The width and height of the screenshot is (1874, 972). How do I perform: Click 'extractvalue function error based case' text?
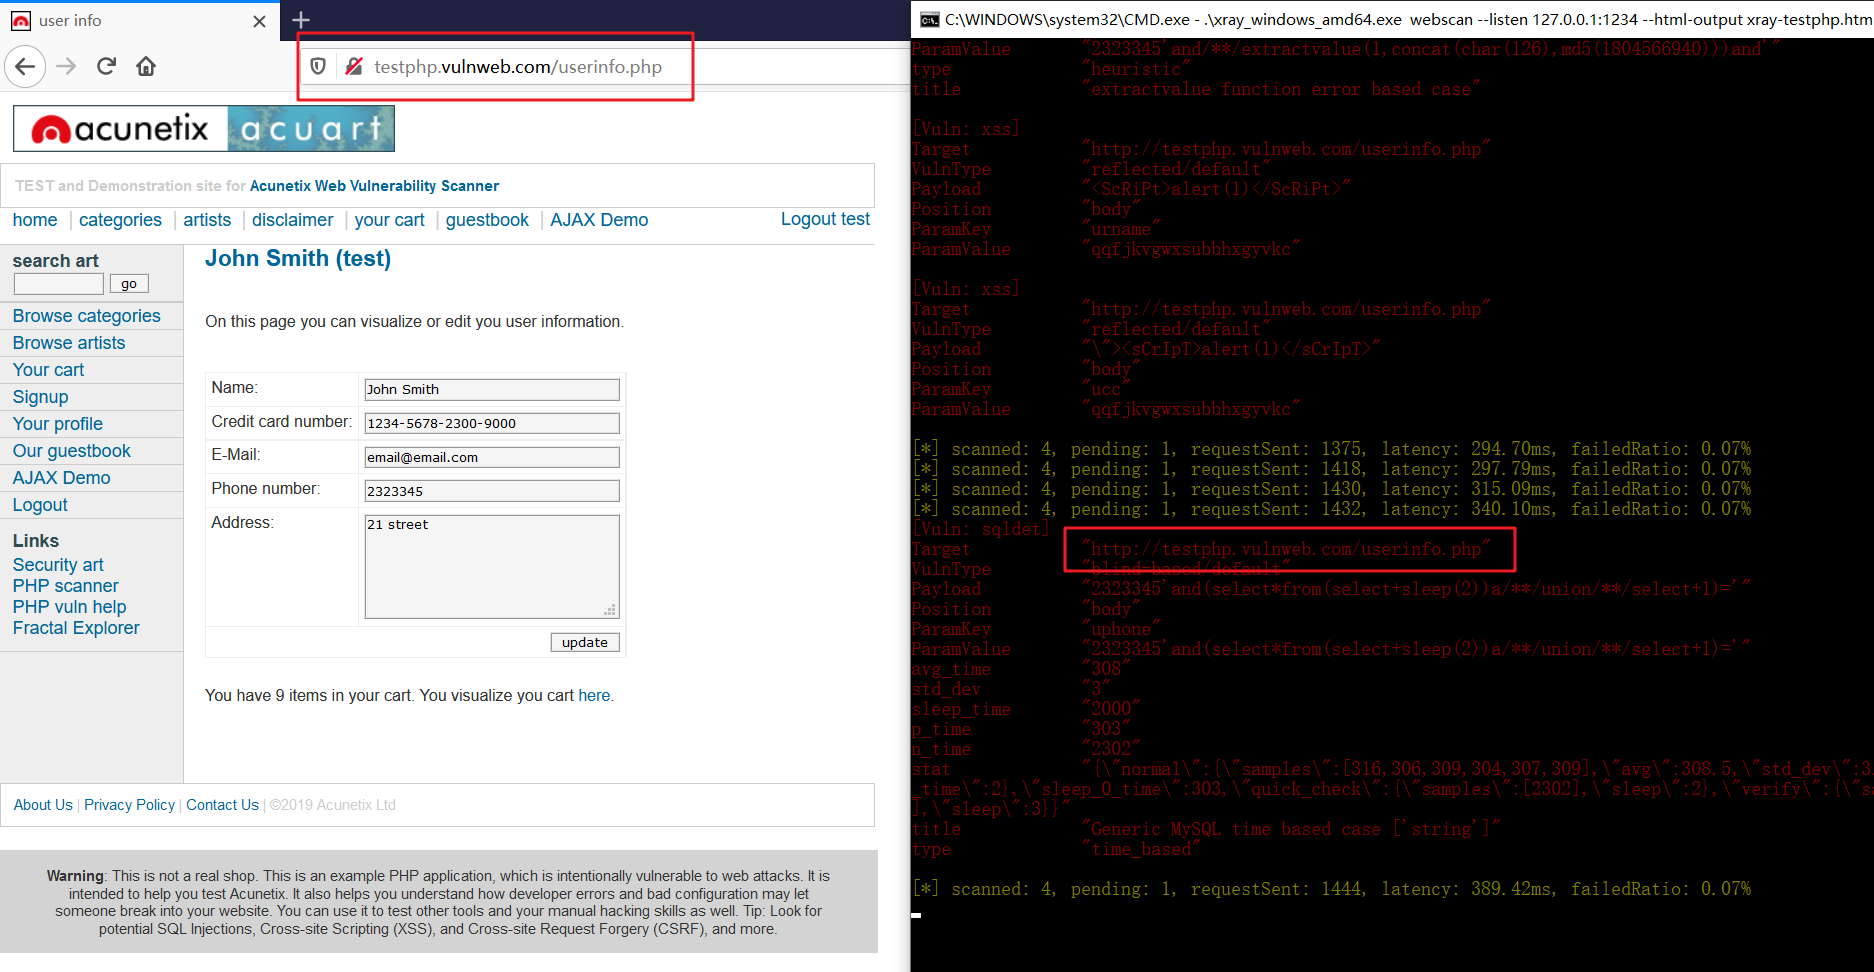tap(1281, 89)
